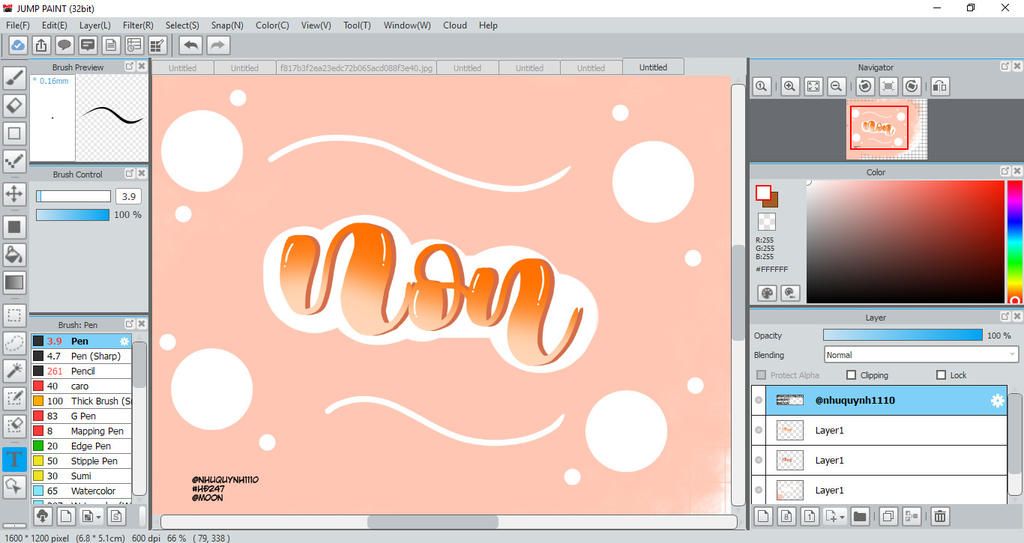Choose the Gradient tool

coord(14,283)
